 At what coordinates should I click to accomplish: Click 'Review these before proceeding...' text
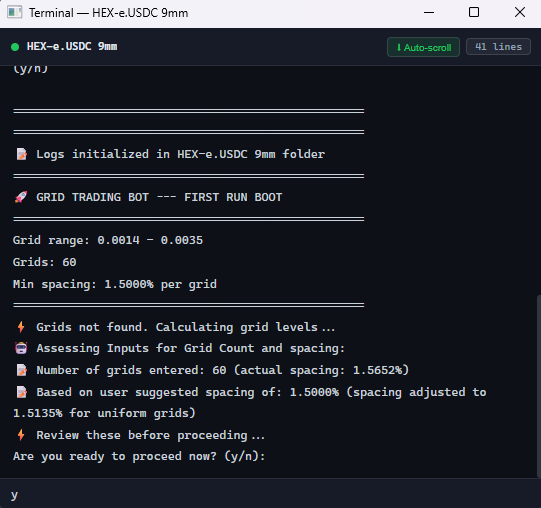[150, 435]
